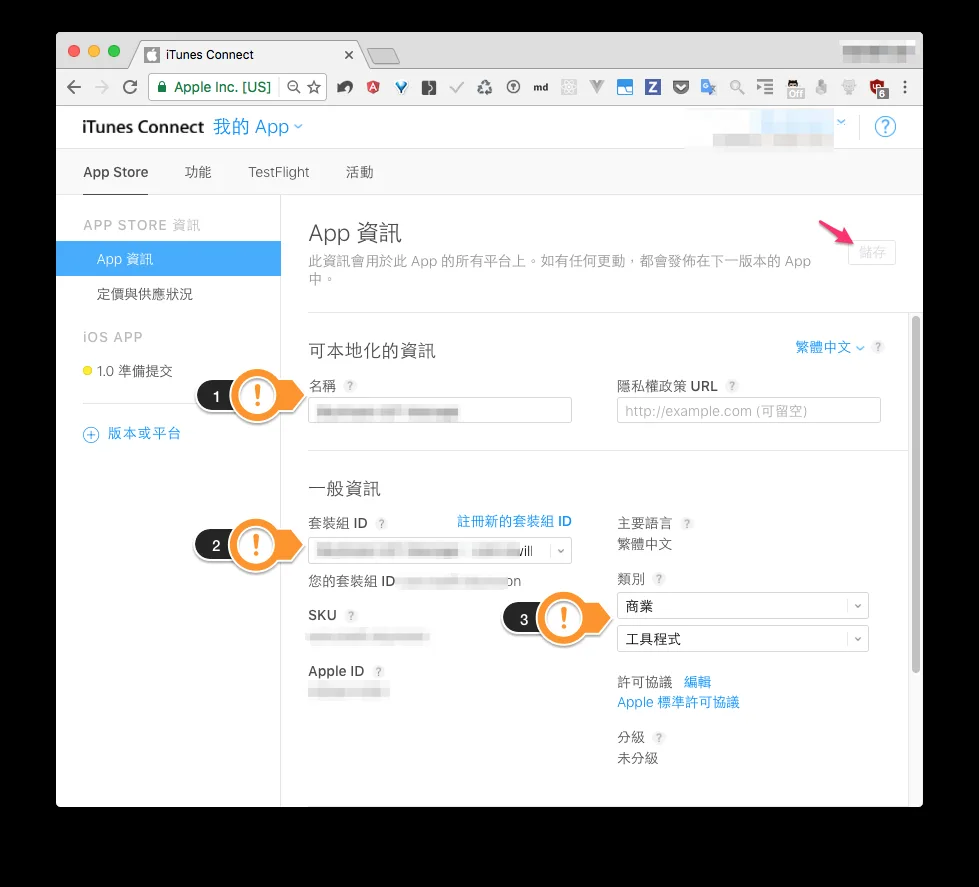Open the Chrome three-dot menu

point(905,87)
